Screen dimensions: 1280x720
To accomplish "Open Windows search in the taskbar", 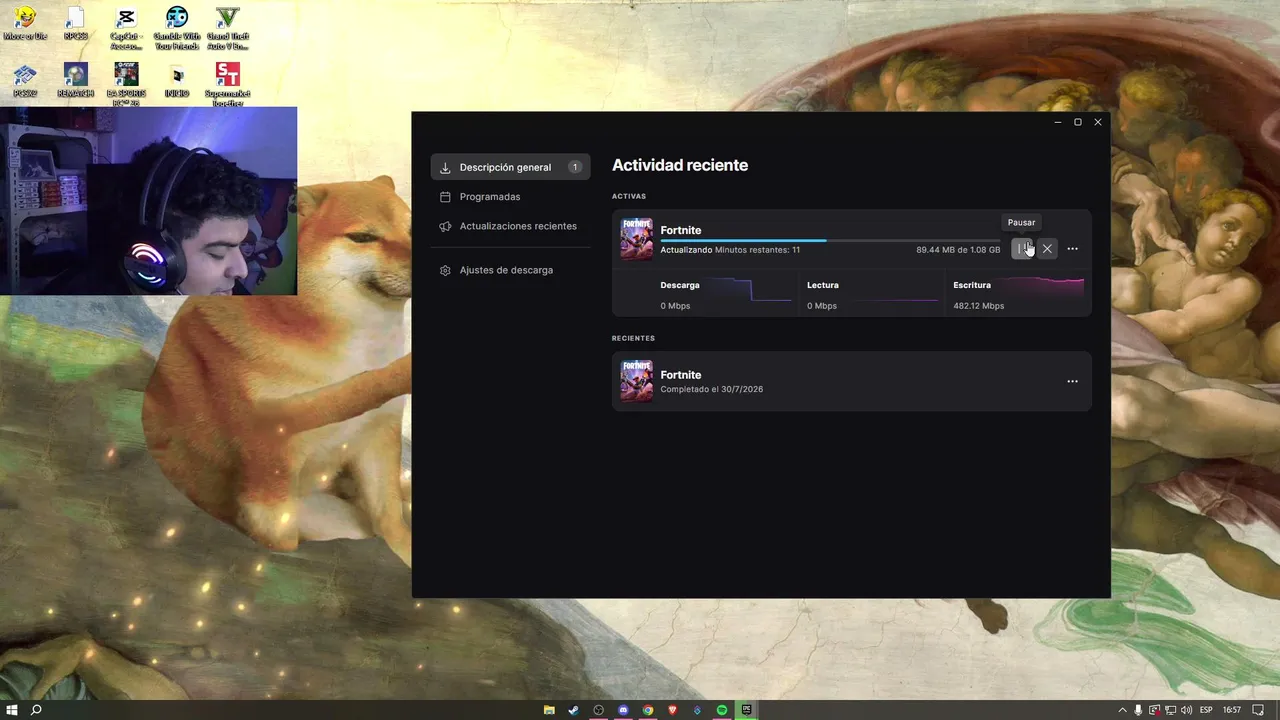I will tap(36, 710).
